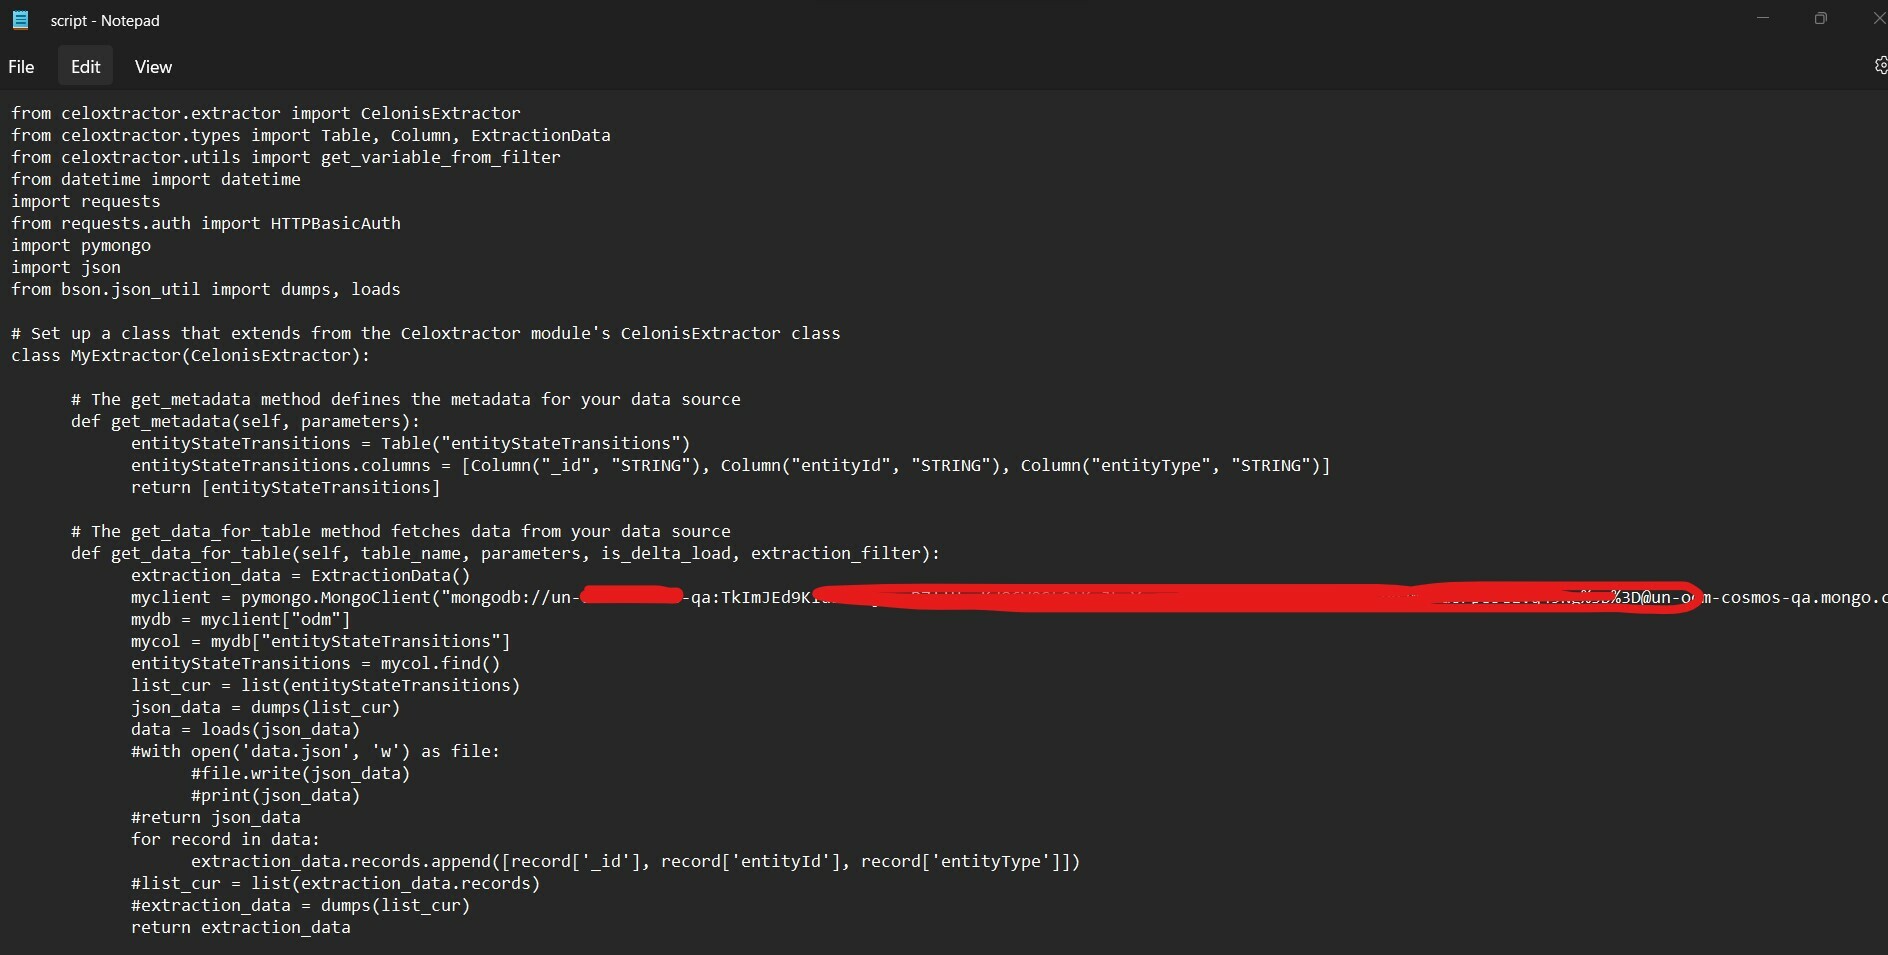Click 'from bson.json_util import dumps, loads' line
Screen dimensions: 1888x955
[x=206, y=289]
